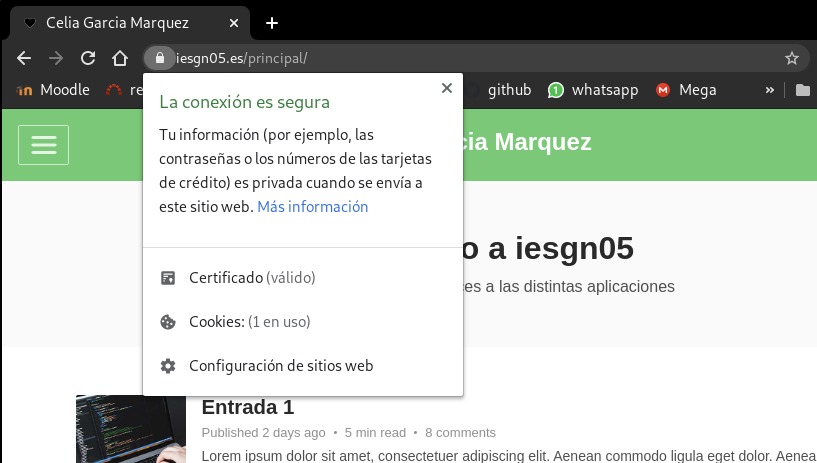Open the whatsapp bookmark

tap(593, 90)
